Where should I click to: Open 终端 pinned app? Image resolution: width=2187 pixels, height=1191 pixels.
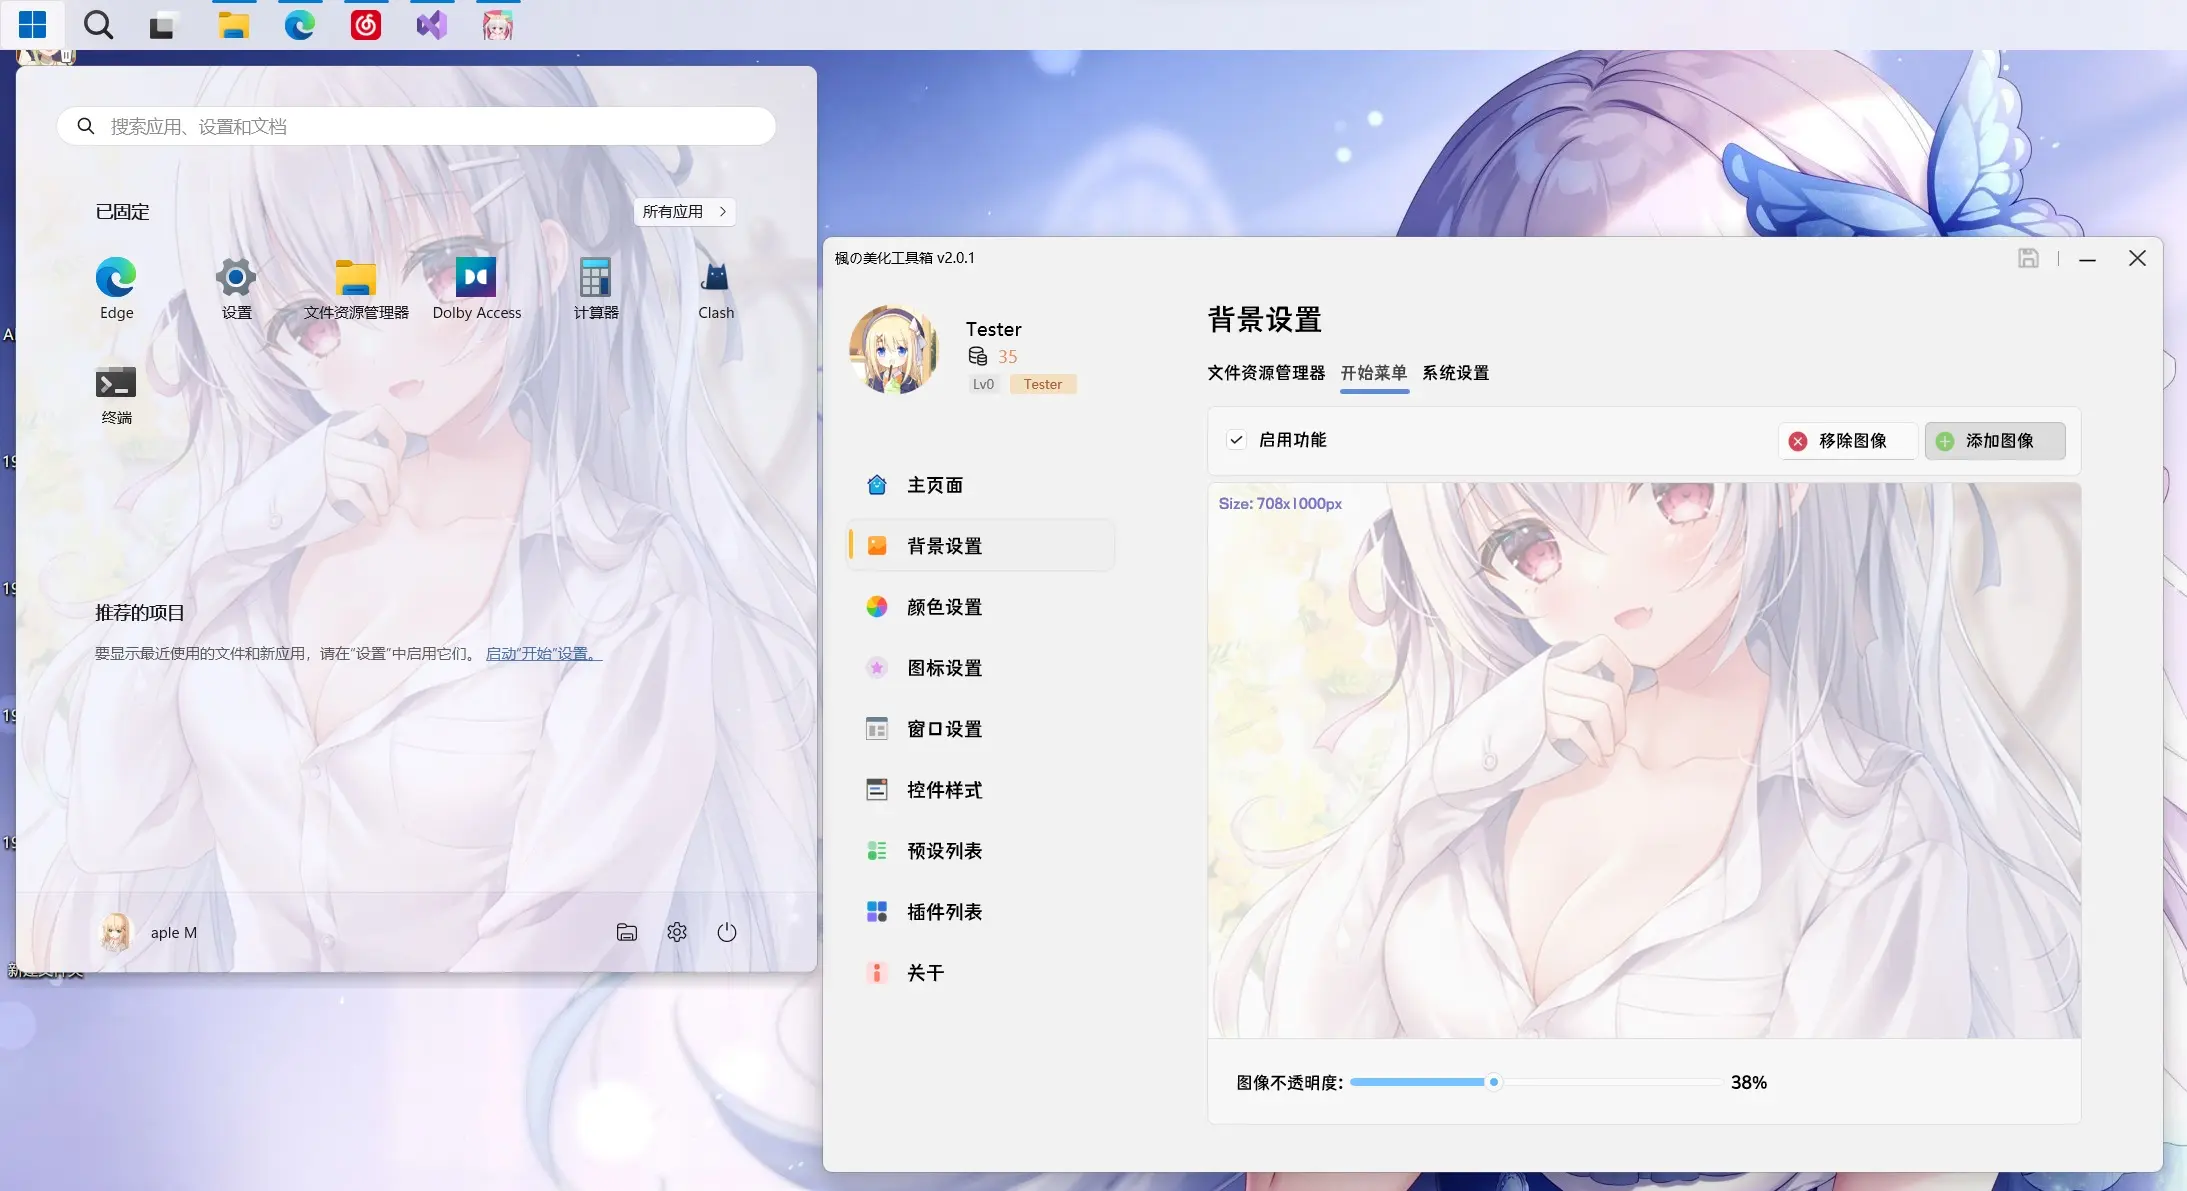(x=116, y=395)
